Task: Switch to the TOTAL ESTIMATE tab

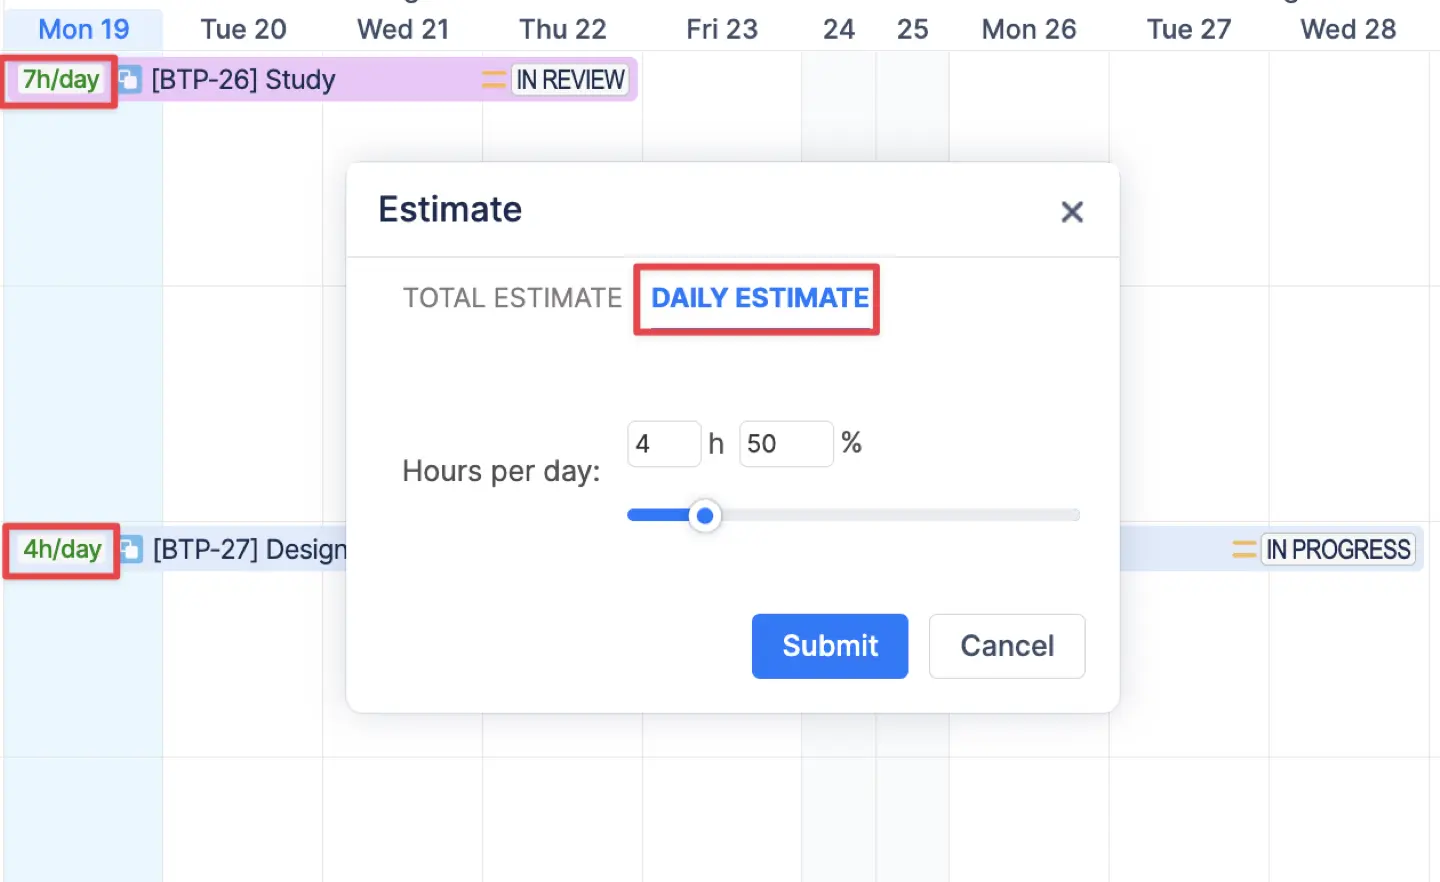Action: point(511,297)
